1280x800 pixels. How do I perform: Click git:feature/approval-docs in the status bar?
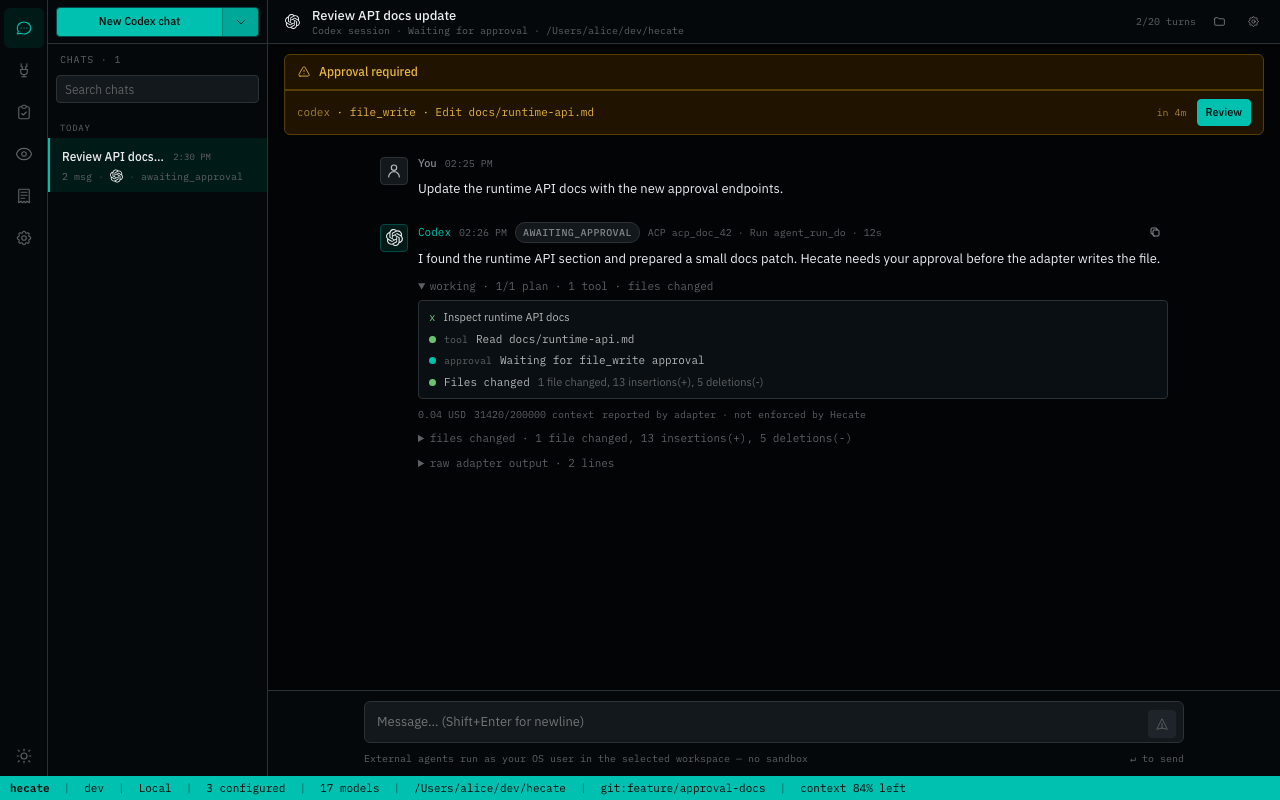tap(683, 788)
